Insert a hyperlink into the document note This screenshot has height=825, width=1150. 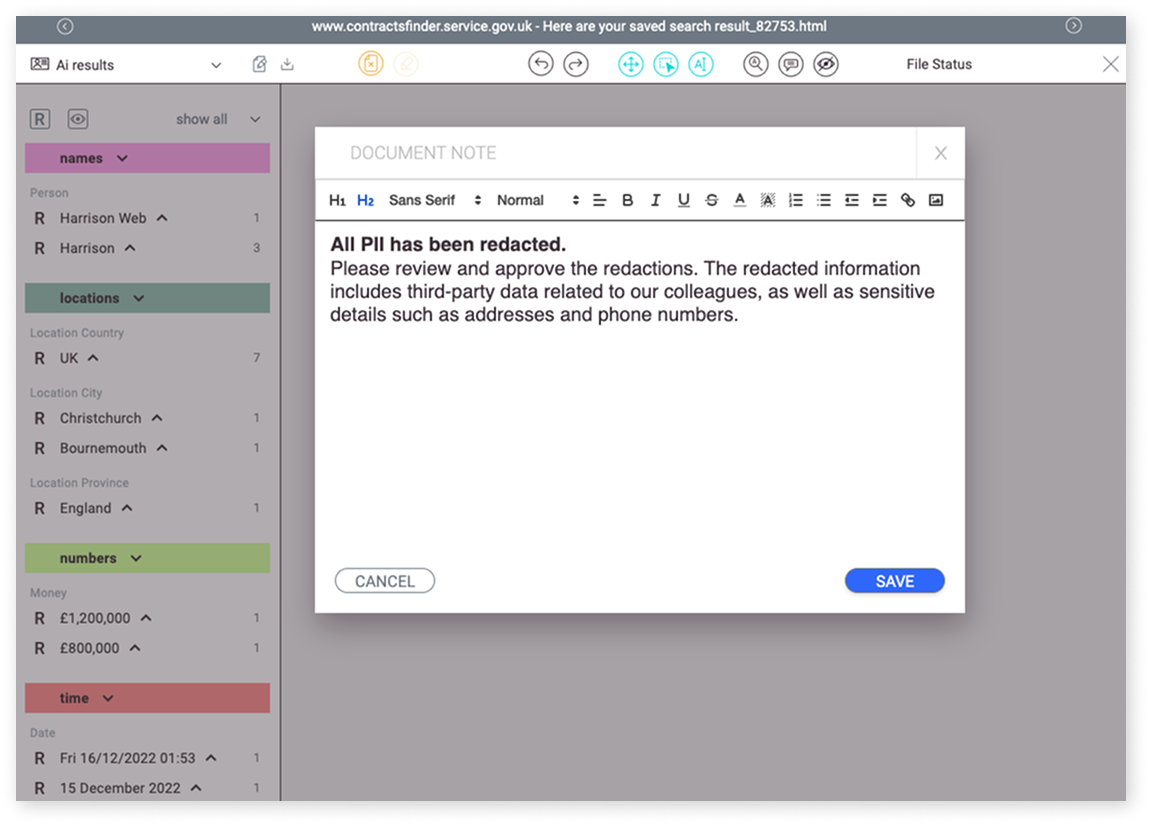[x=907, y=200]
